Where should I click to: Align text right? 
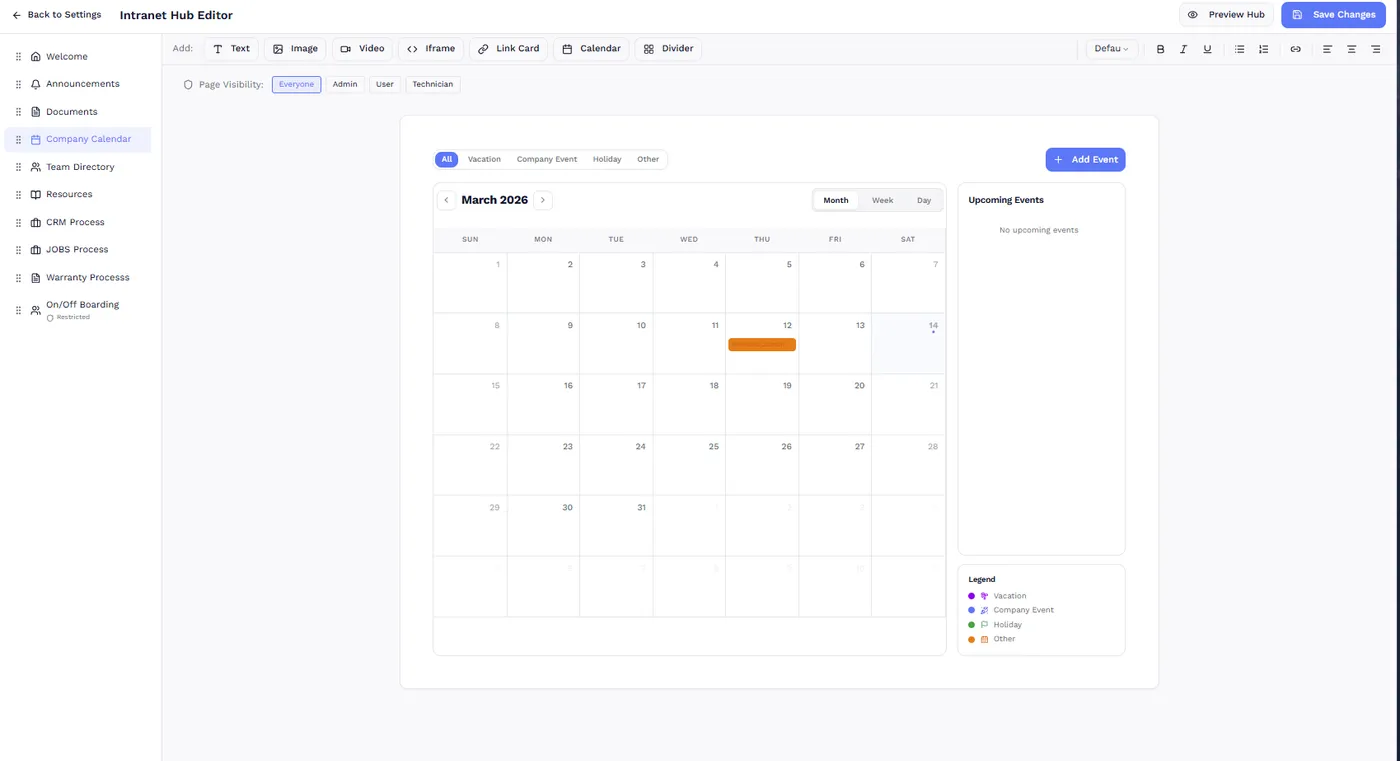pos(1375,49)
